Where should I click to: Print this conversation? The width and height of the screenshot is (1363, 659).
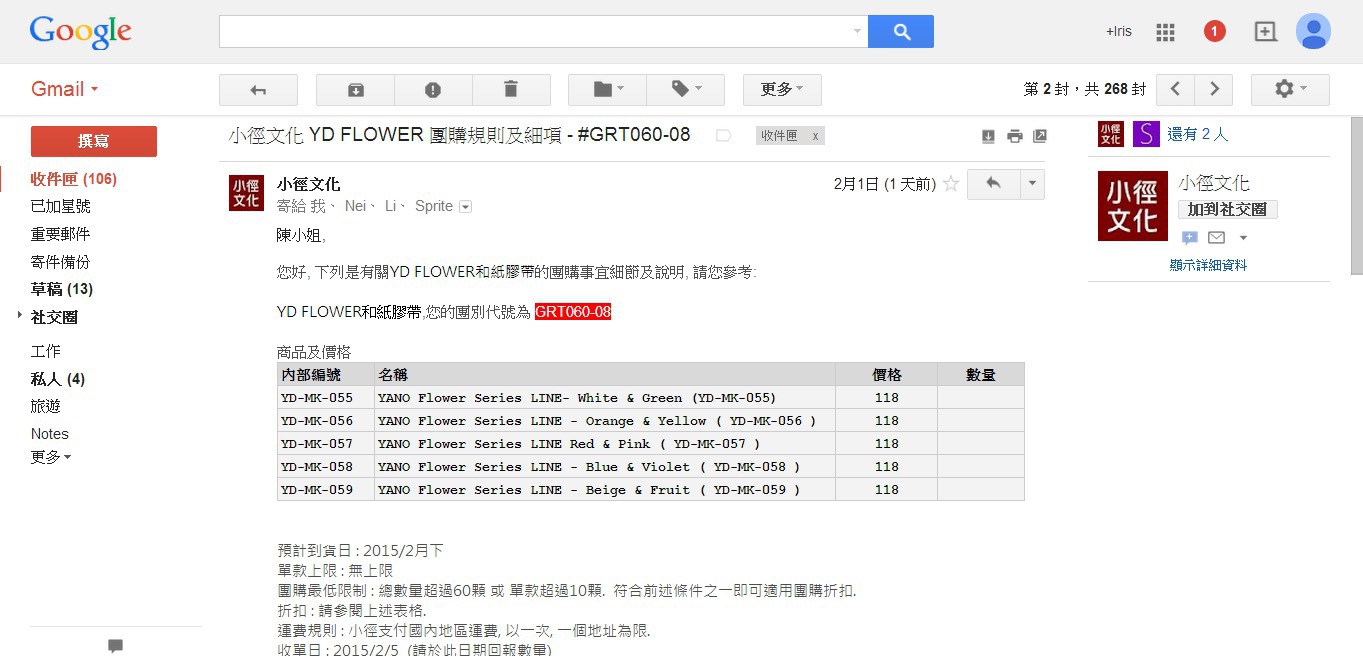click(x=1015, y=136)
